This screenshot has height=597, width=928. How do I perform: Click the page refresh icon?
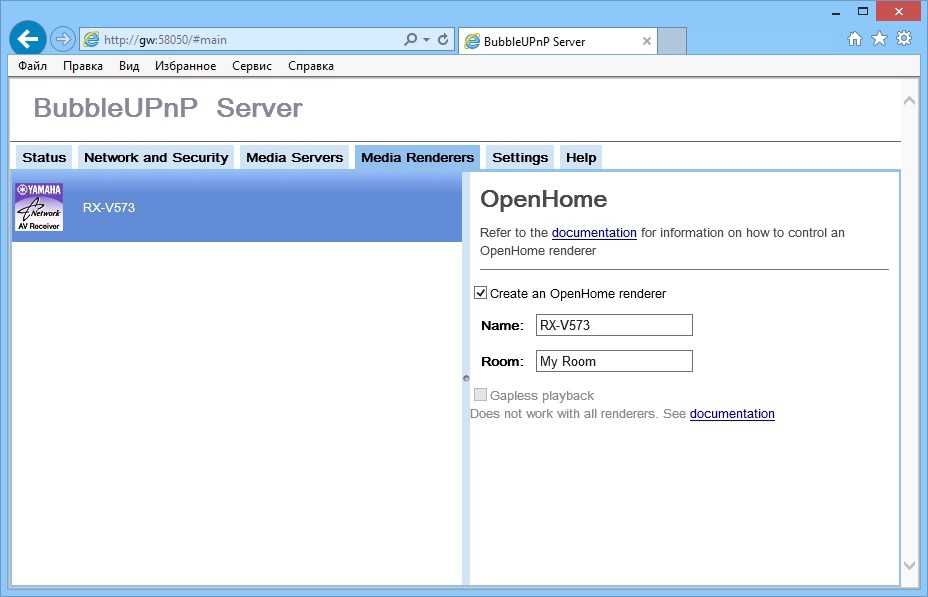[443, 40]
